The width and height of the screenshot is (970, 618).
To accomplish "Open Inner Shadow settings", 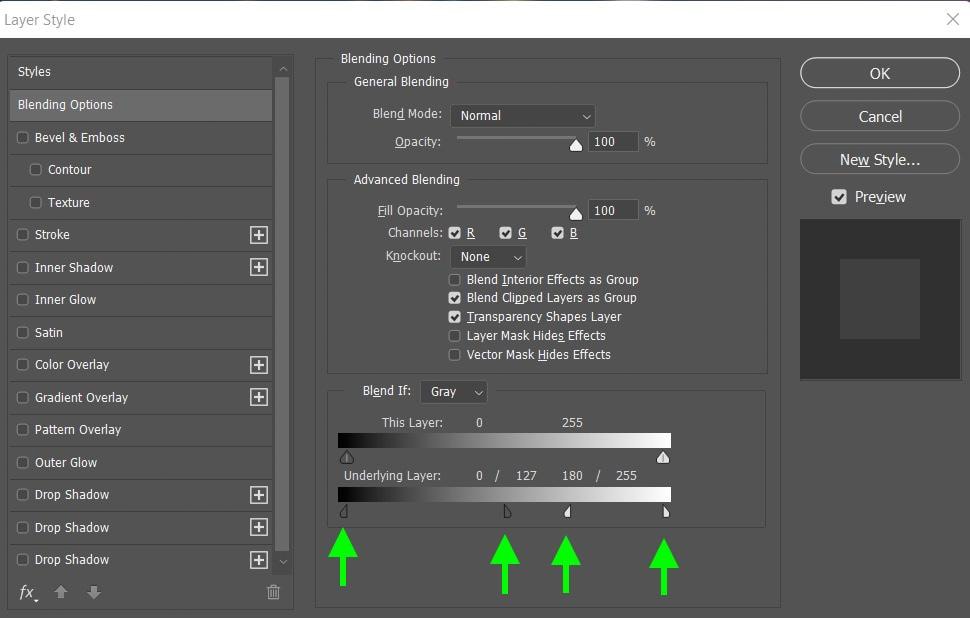I will (74, 267).
